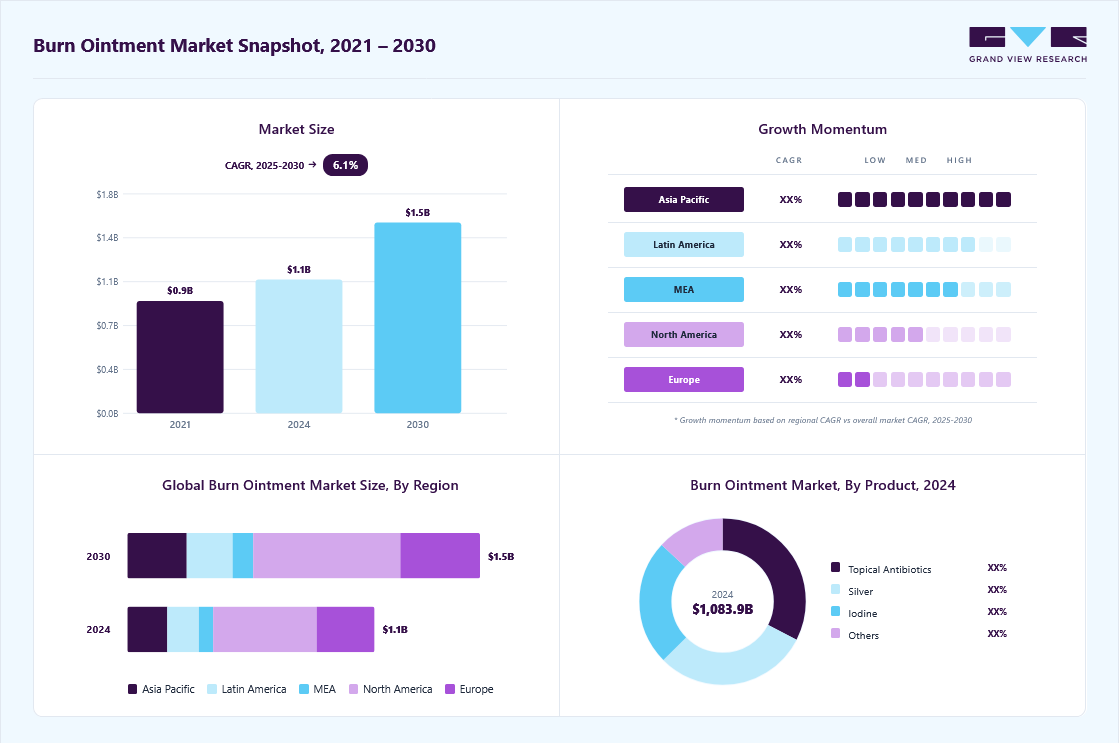Click the MEA momentum indicator squares
This screenshot has height=743, width=1120.
pos(924,289)
